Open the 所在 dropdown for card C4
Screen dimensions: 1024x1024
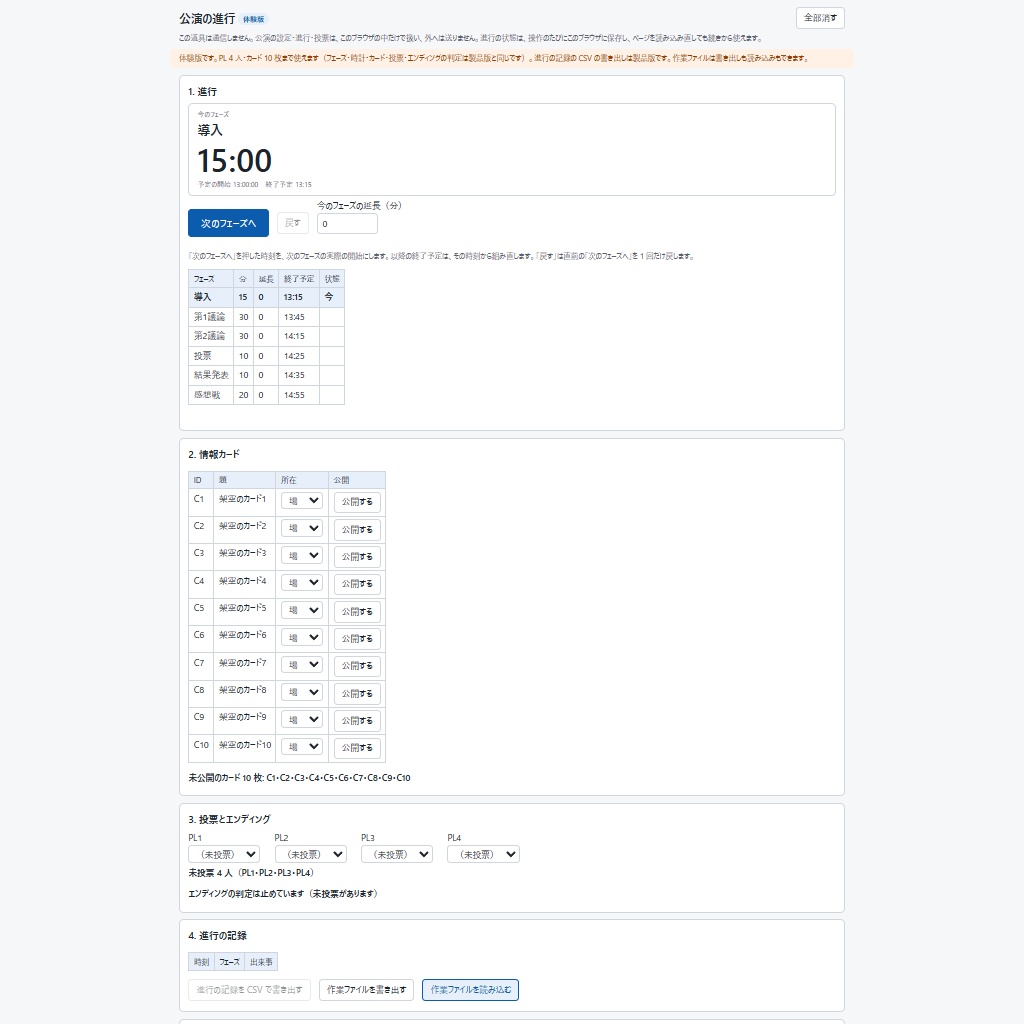coord(302,583)
